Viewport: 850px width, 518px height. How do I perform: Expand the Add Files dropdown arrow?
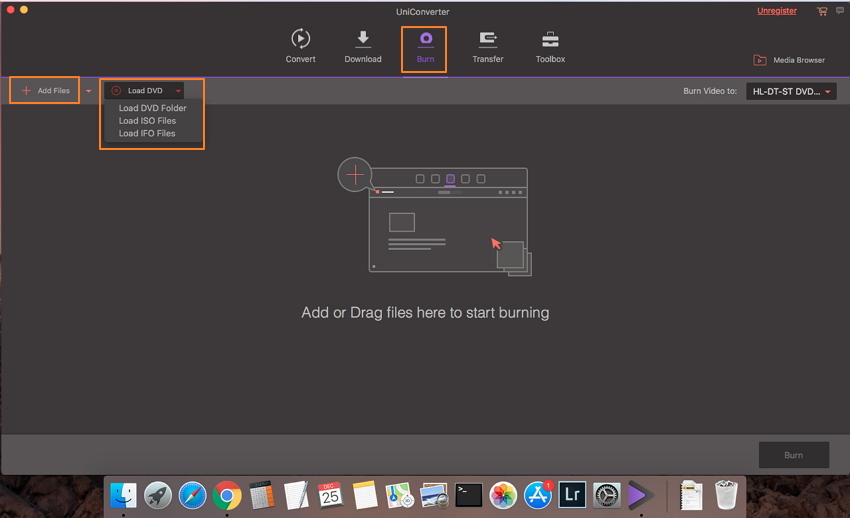[x=88, y=91]
